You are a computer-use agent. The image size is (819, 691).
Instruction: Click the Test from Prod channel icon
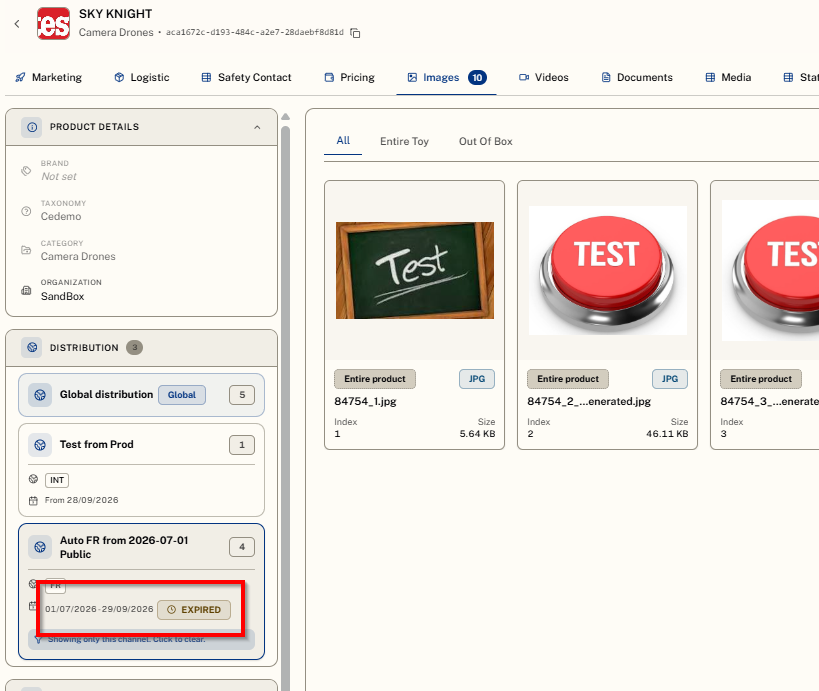coord(40,445)
